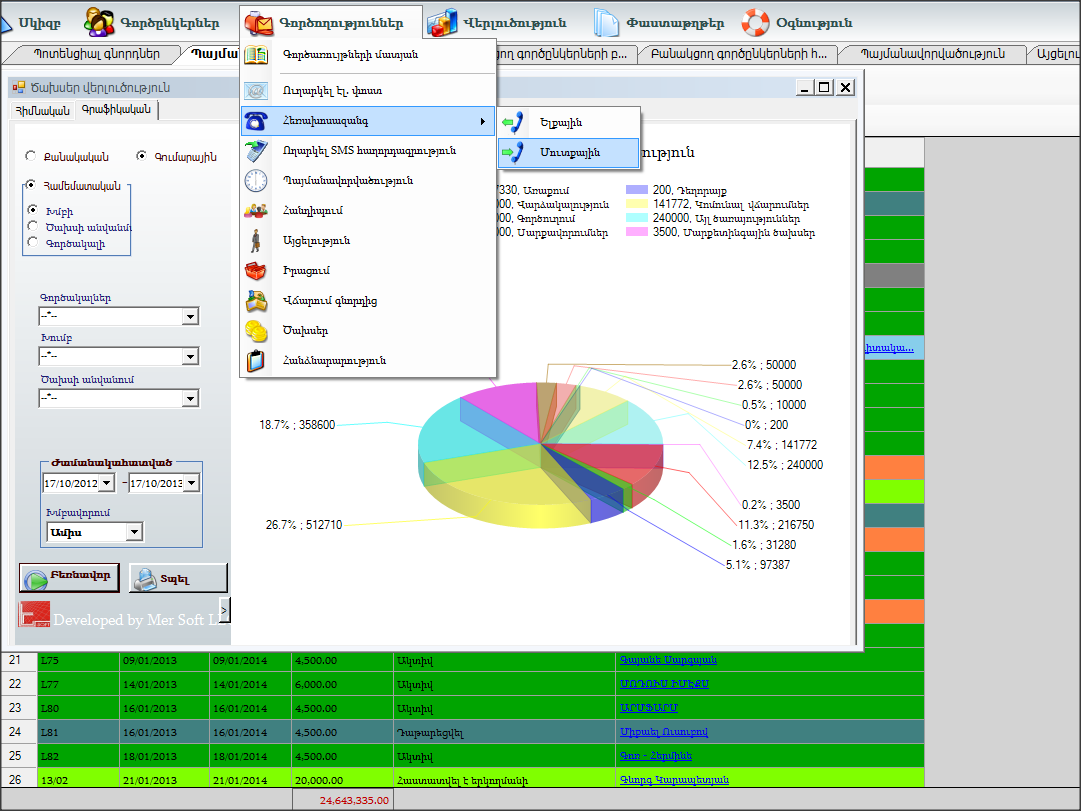Click the clock icon beside Պայմանավորվածություն in the menu
The width and height of the screenshot is (1081, 811).
(x=256, y=181)
